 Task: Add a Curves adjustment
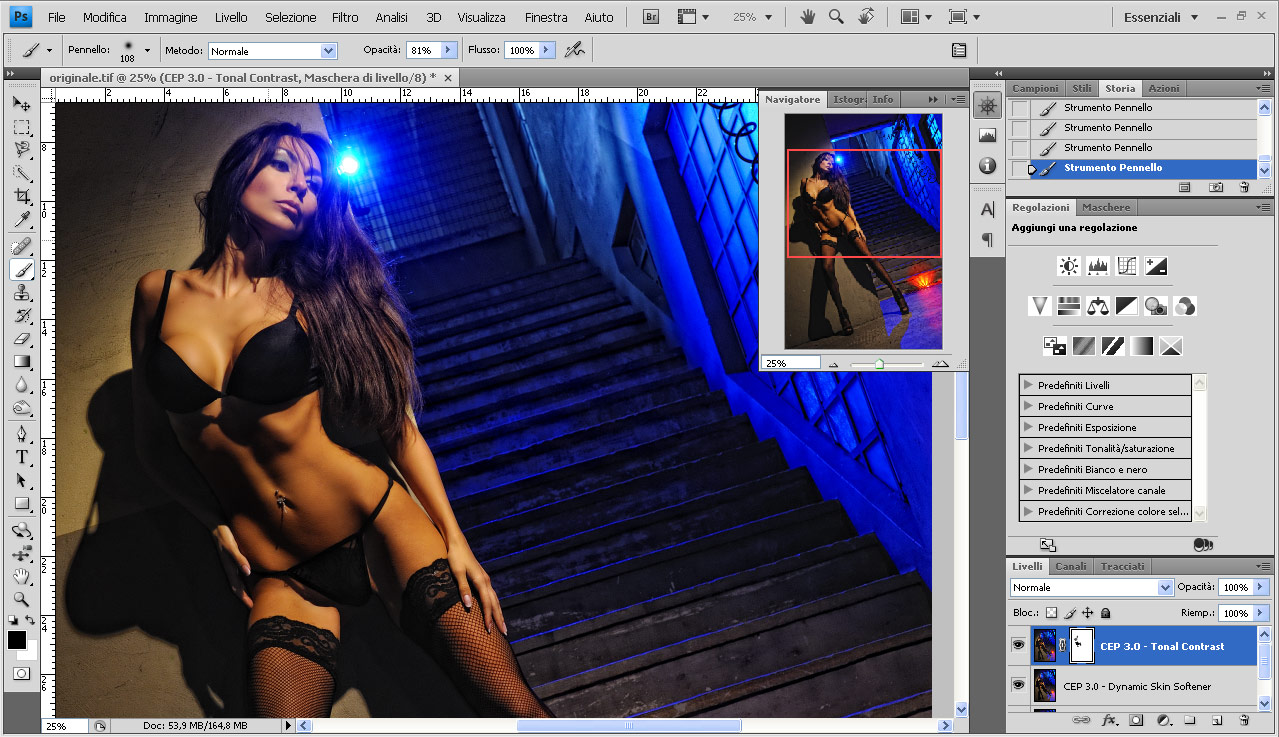coord(1127,266)
